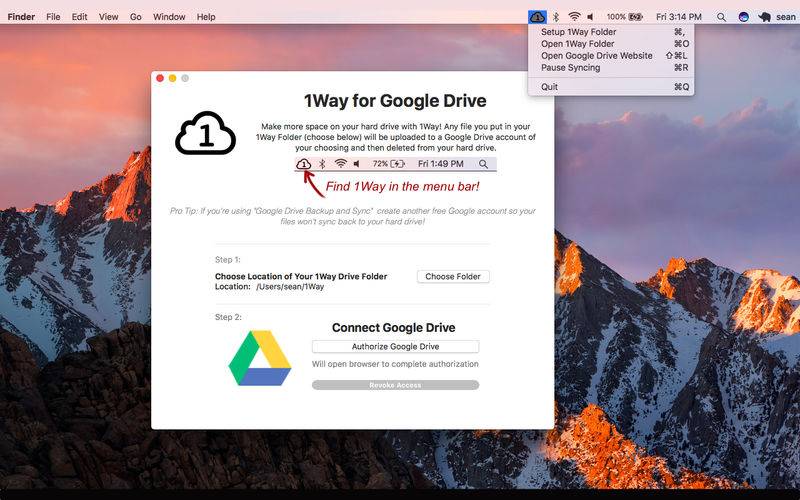Screen dimensions: 800x500
Task: Open the Wi-Fi status menu
Action: (x=574, y=17)
